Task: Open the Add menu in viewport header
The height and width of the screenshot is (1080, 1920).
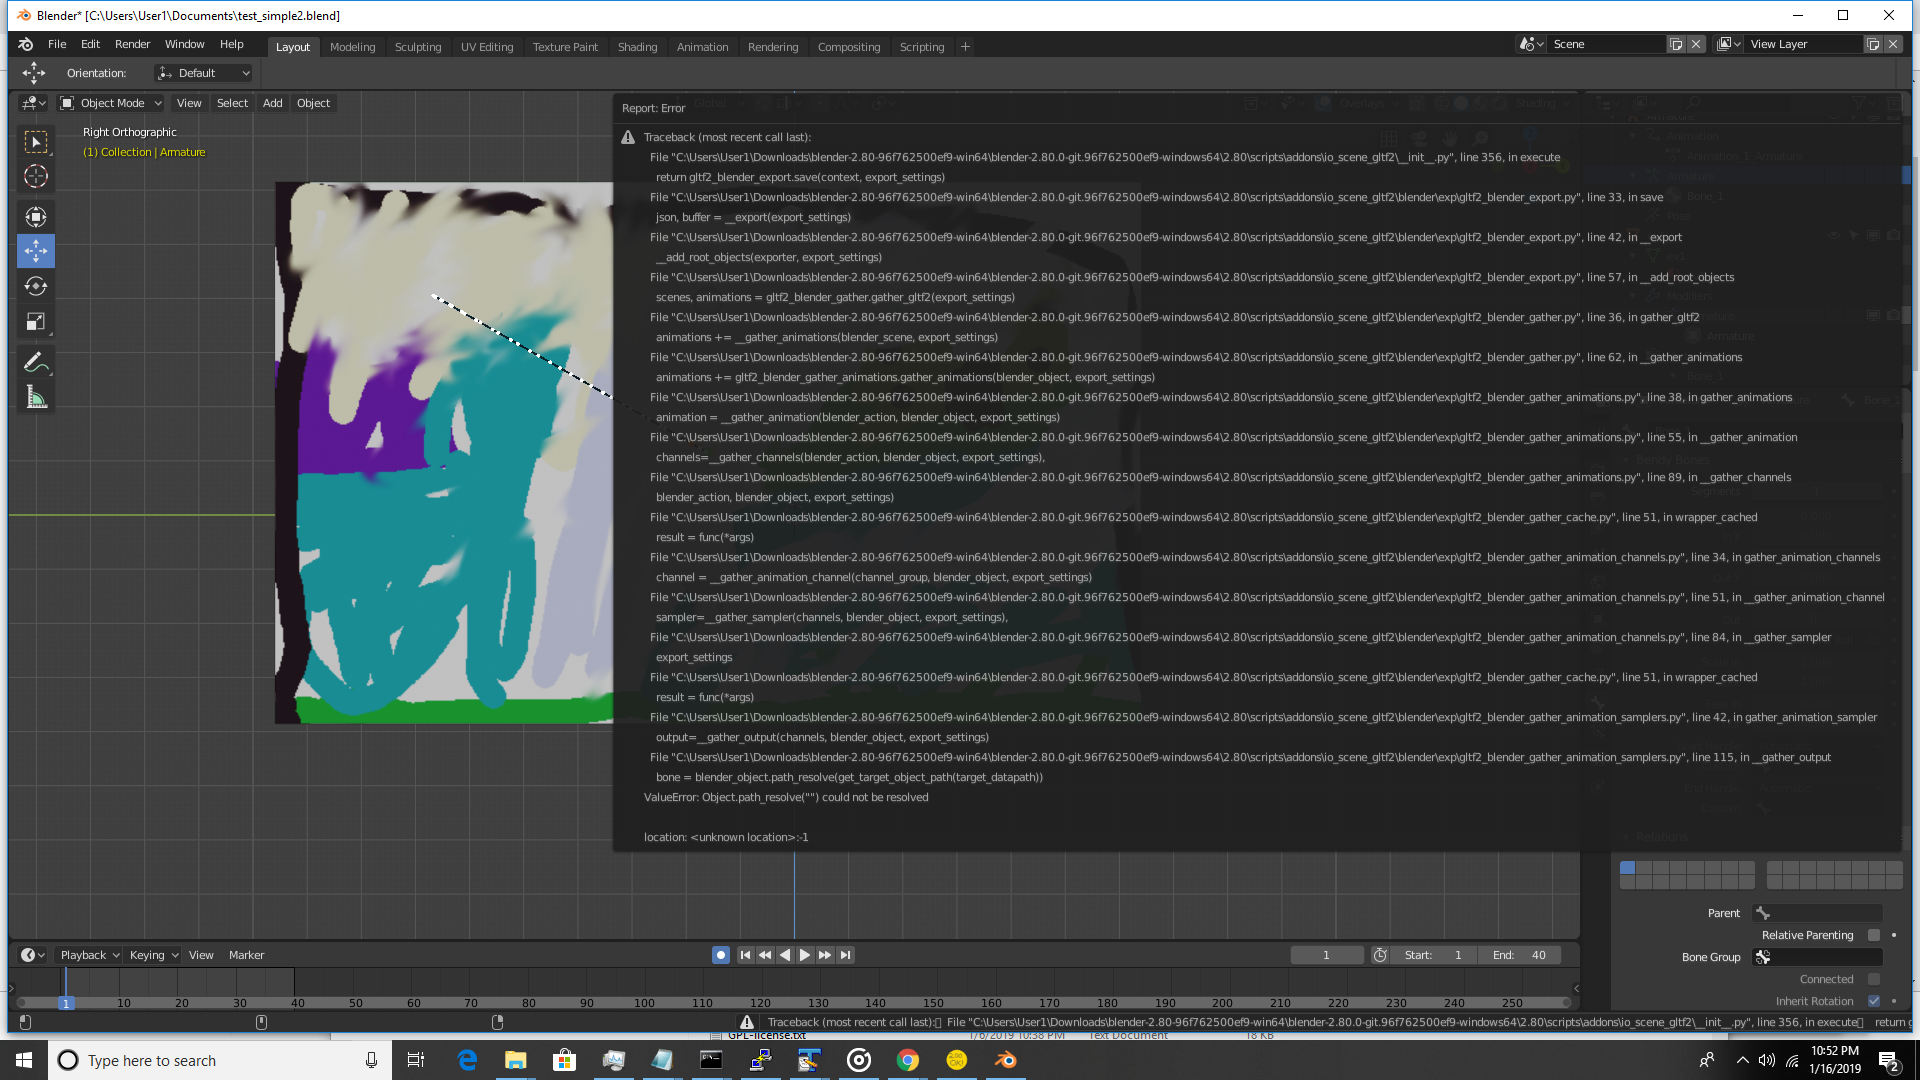Action: click(x=272, y=103)
